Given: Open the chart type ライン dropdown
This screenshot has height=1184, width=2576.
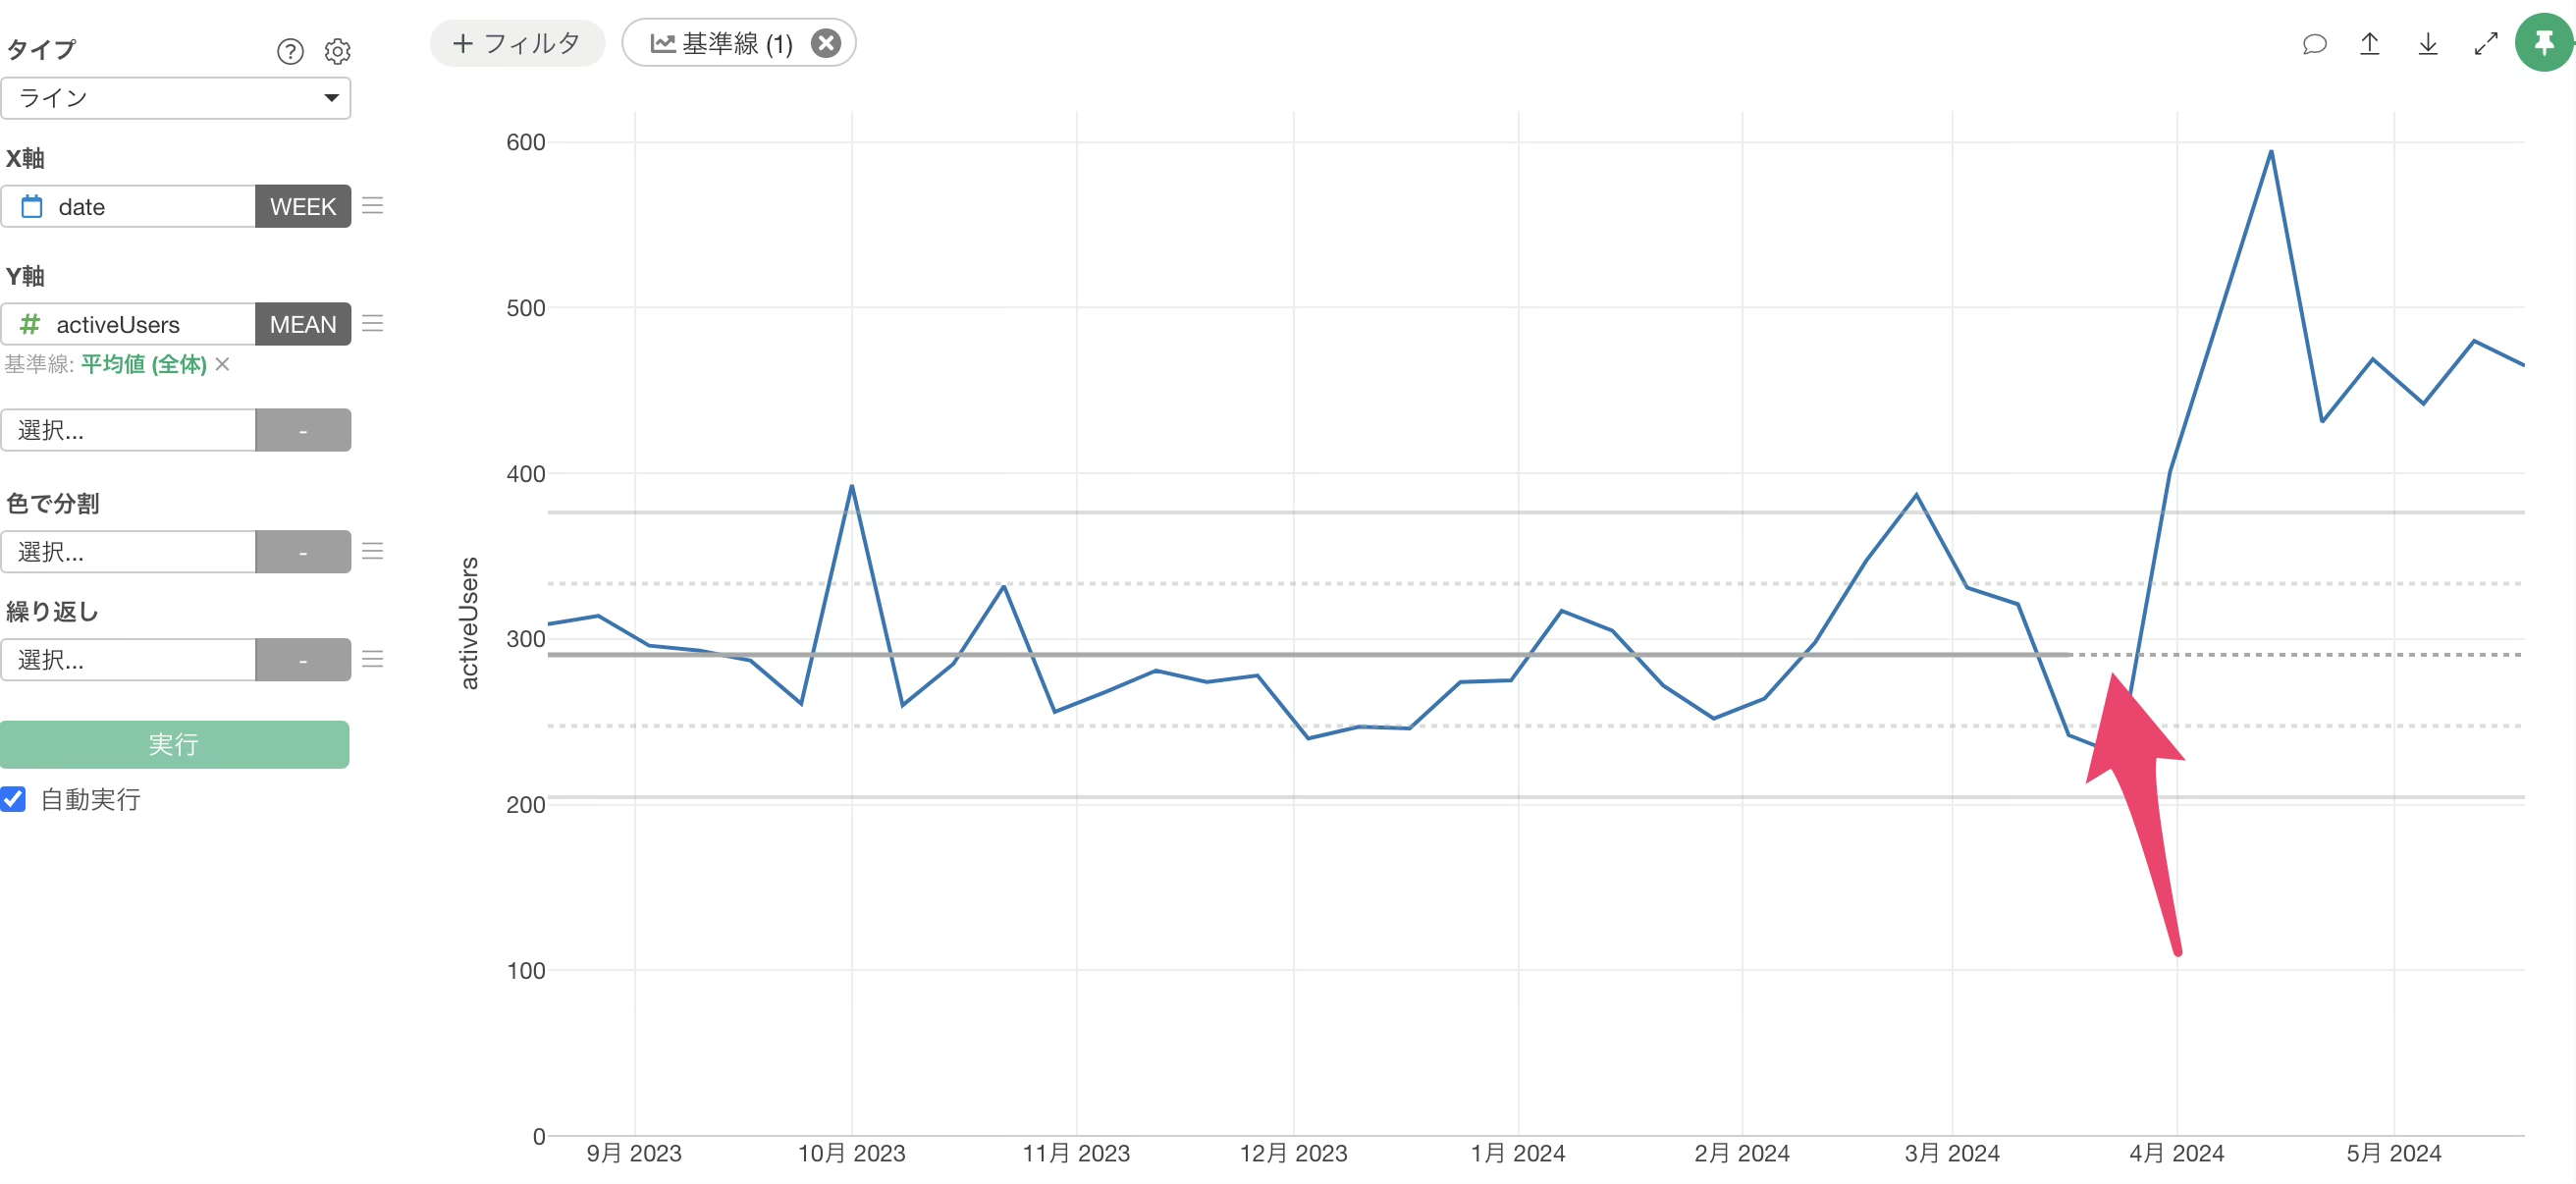Looking at the screenshot, I should pos(176,98).
